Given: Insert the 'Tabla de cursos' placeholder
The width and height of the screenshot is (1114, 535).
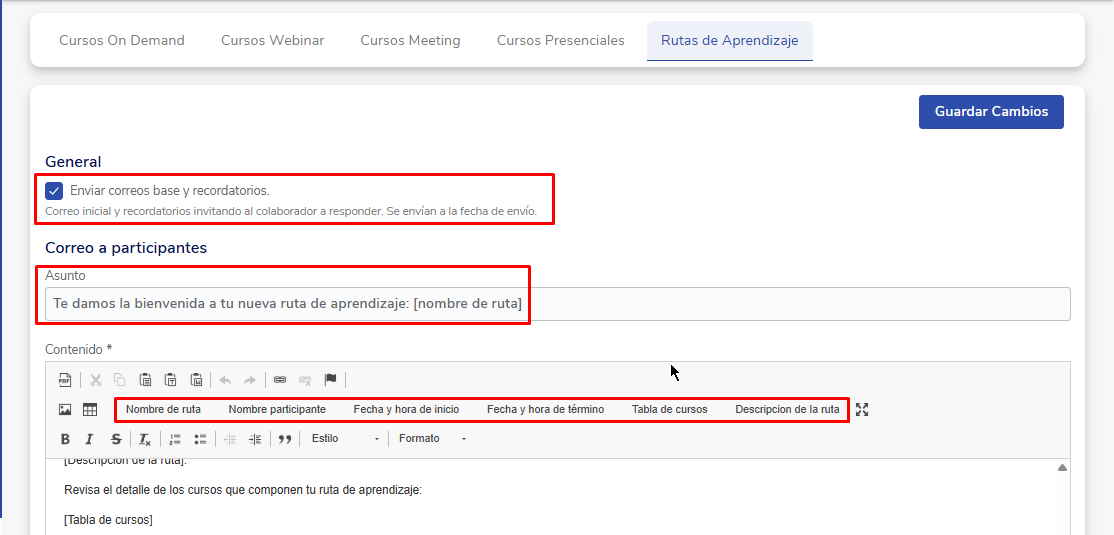Looking at the screenshot, I should coord(669,410).
